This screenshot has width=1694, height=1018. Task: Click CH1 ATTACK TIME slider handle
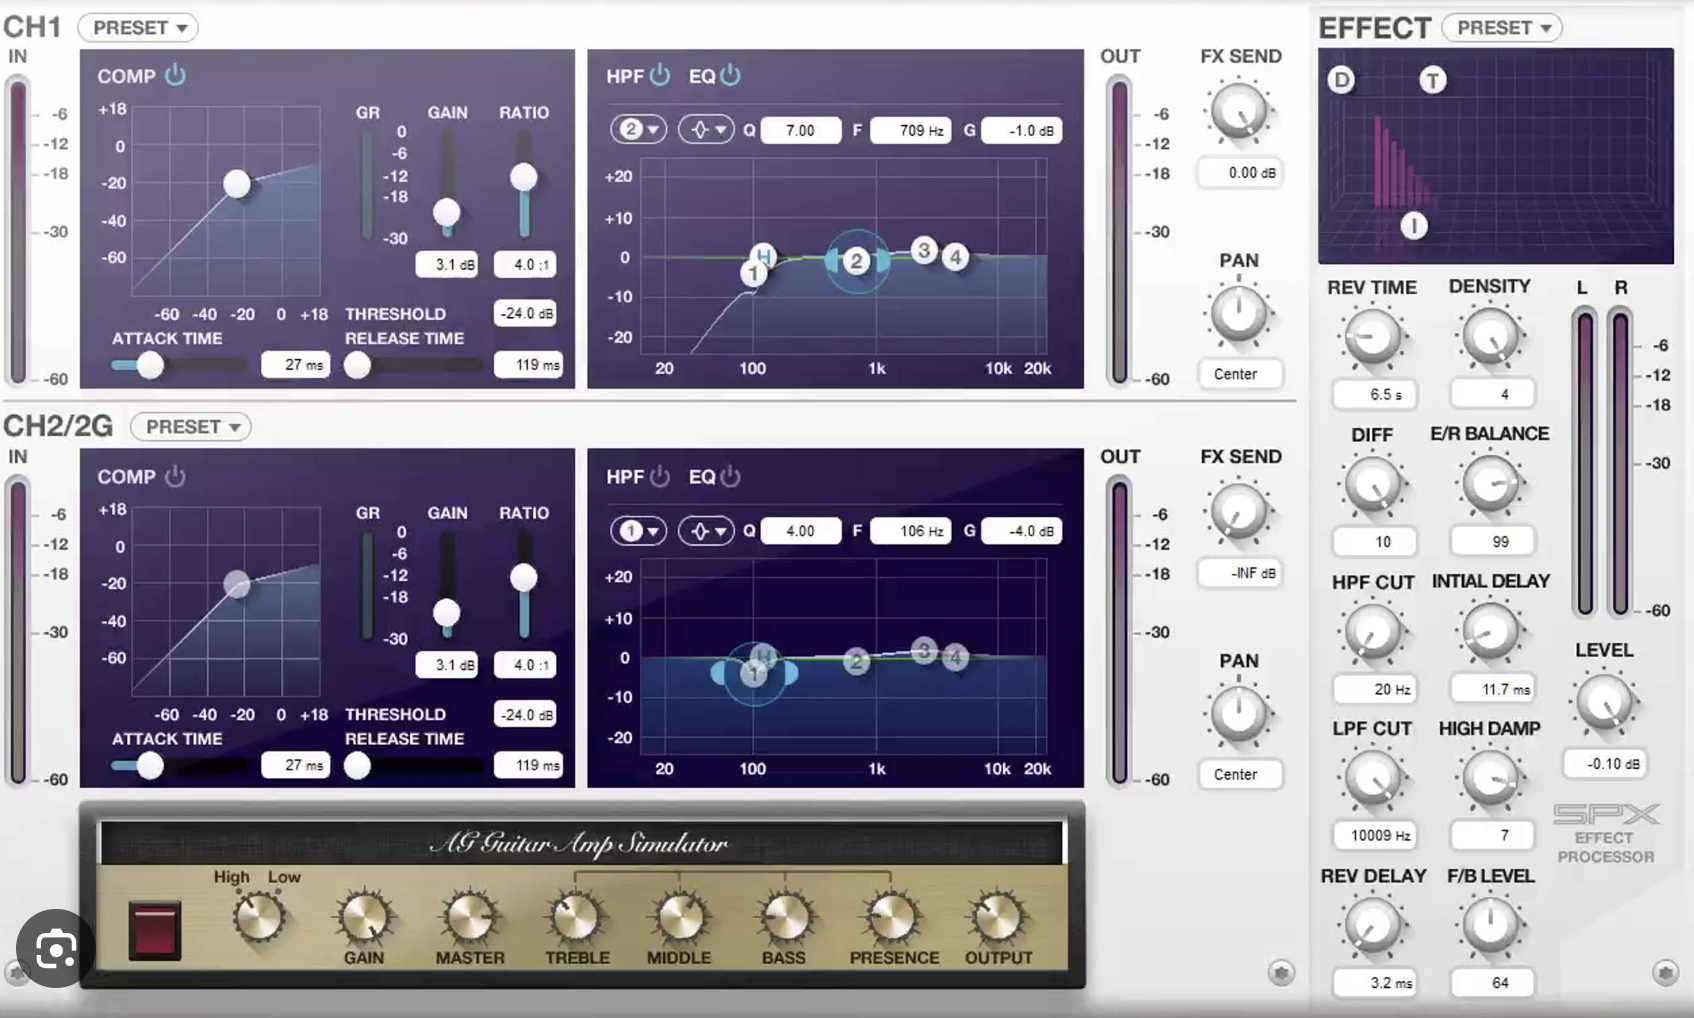pos(150,365)
